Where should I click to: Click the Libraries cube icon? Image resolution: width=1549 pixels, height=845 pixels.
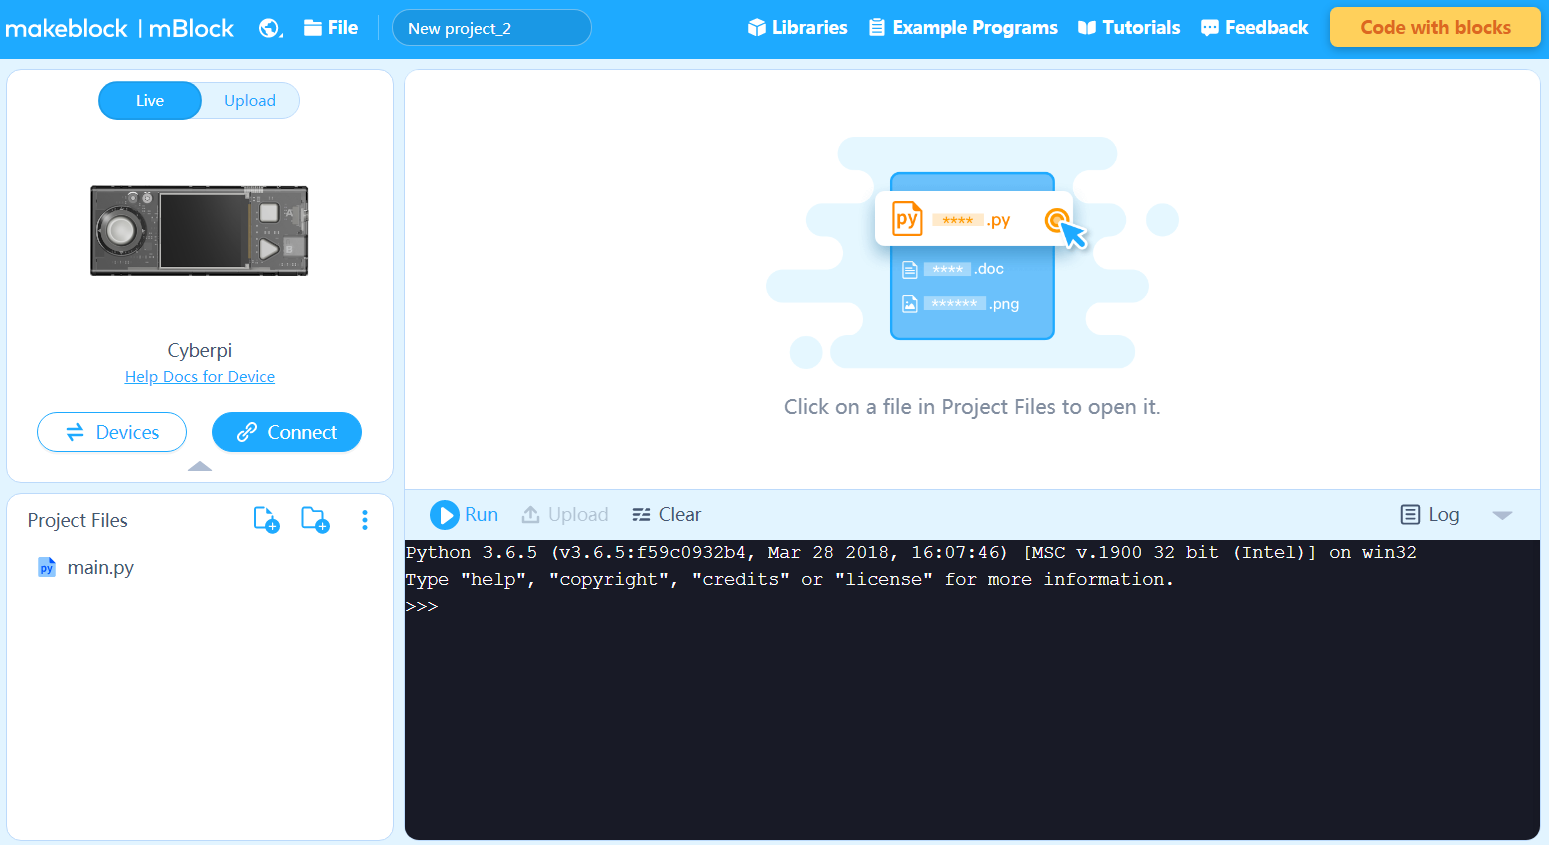pos(757,28)
